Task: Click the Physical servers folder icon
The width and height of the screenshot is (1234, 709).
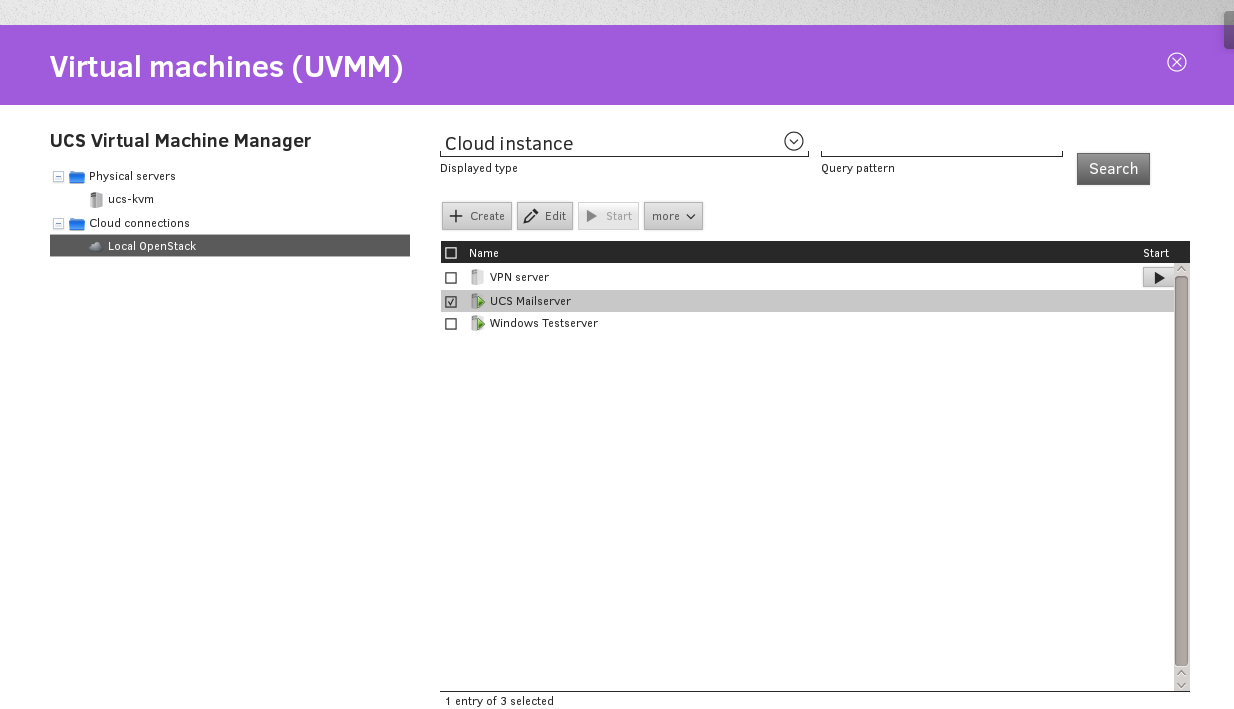Action: click(x=77, y=177)
